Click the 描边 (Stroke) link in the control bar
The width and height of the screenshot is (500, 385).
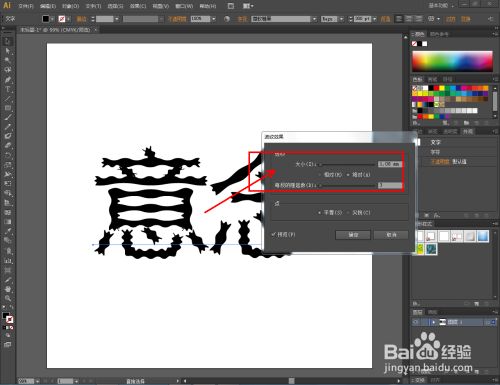click(x=81, y=19)
